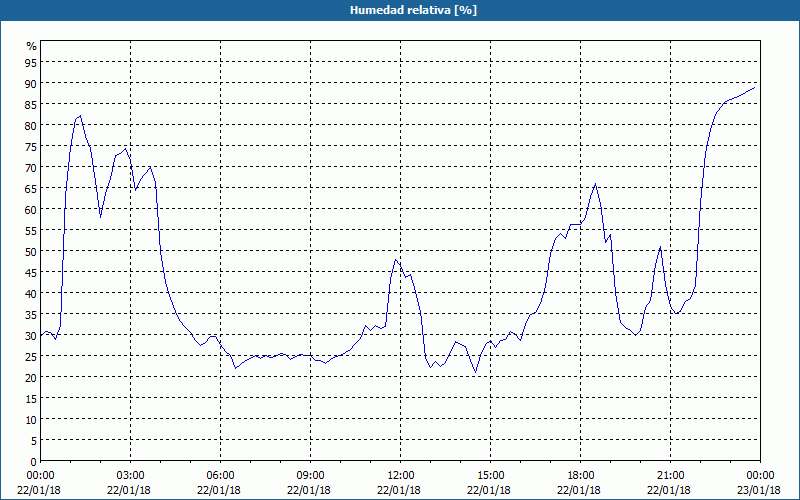Click the 5 y-axis label

34,440
